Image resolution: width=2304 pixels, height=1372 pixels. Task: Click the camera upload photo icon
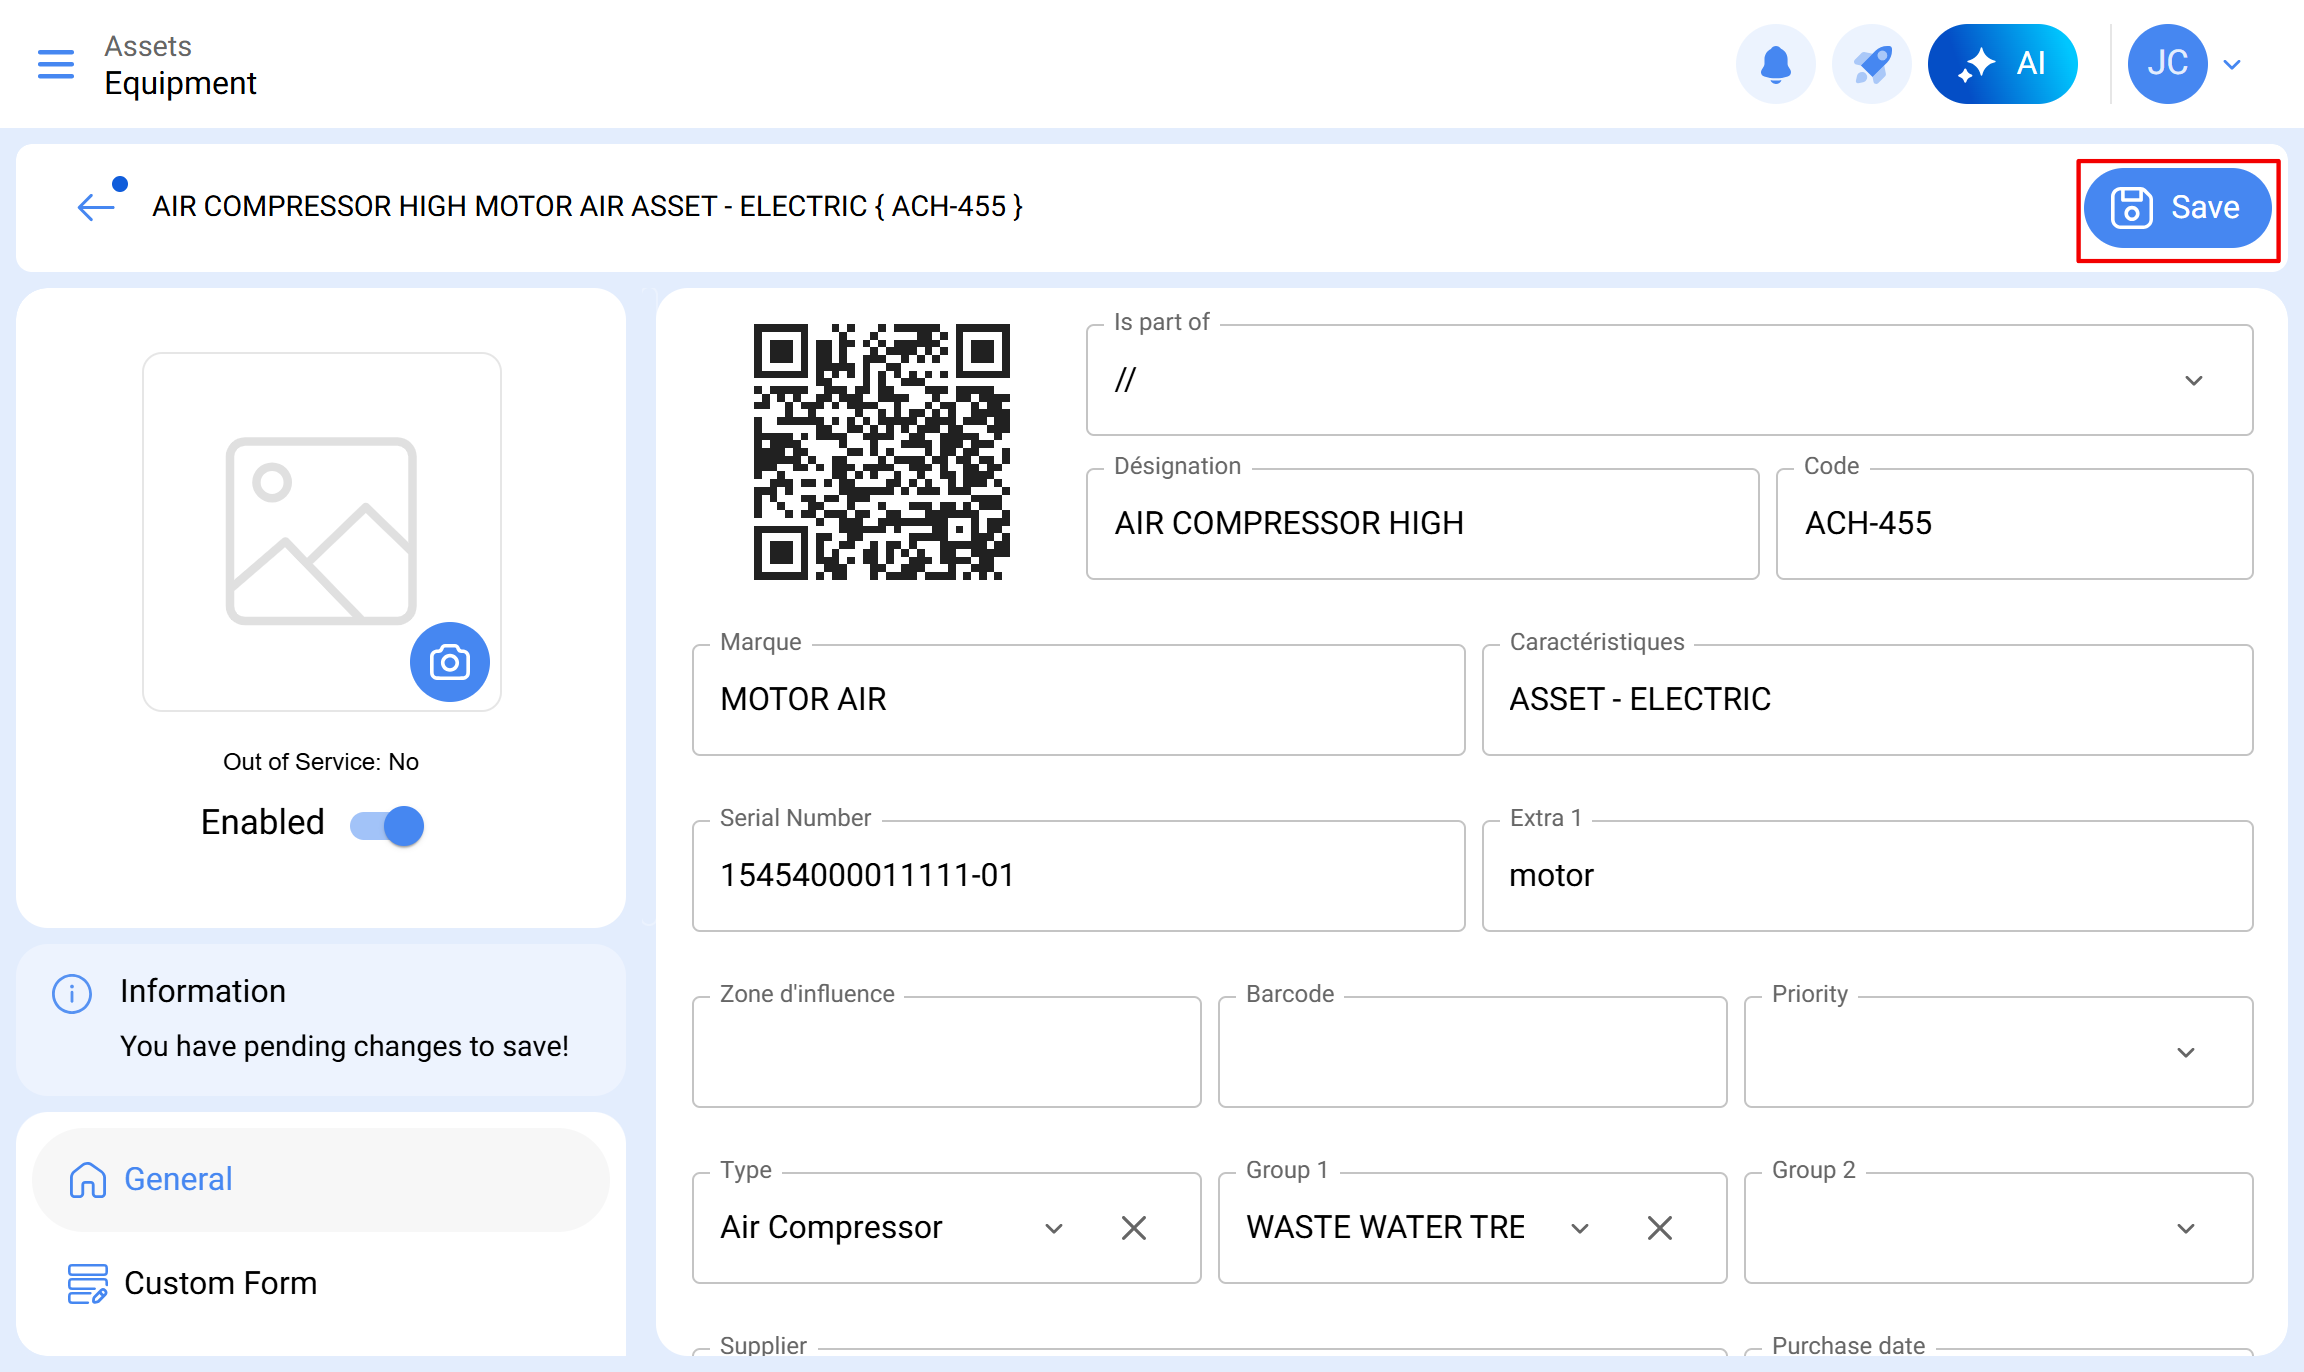coord(449,662)
